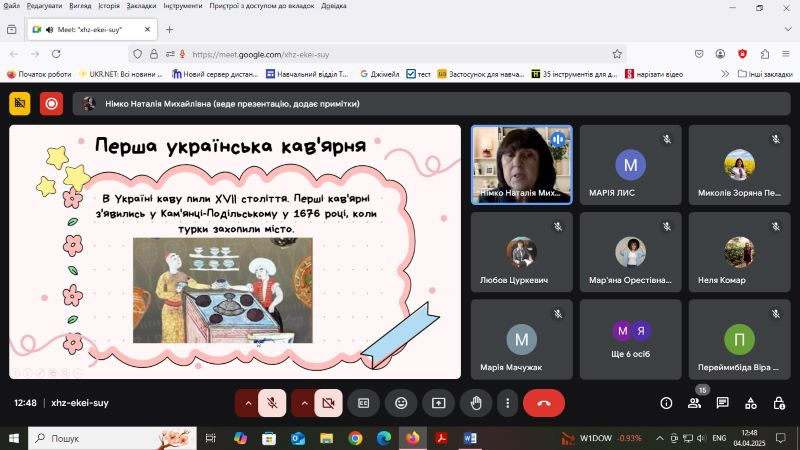Mute the tab audio speaker icon
This screenshot has height=450, width=800.
click(49, 30)
